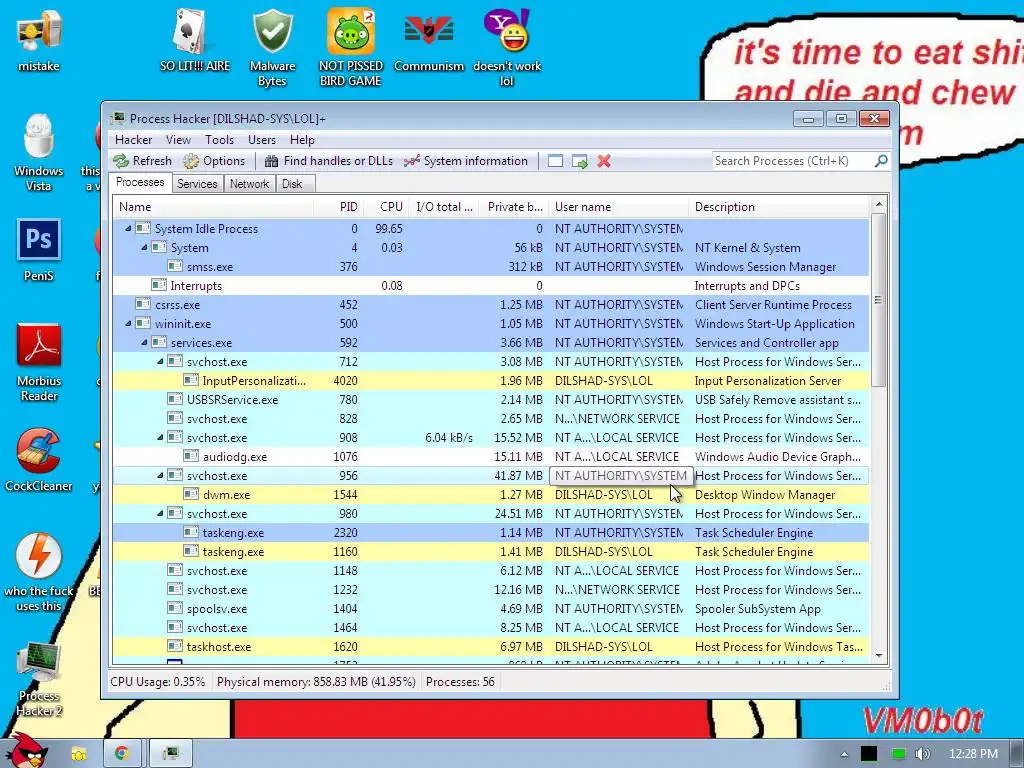Viewport: 1024px width, 768px height.
Task: Select the Interrupts row icon
Action: (159, 285)
